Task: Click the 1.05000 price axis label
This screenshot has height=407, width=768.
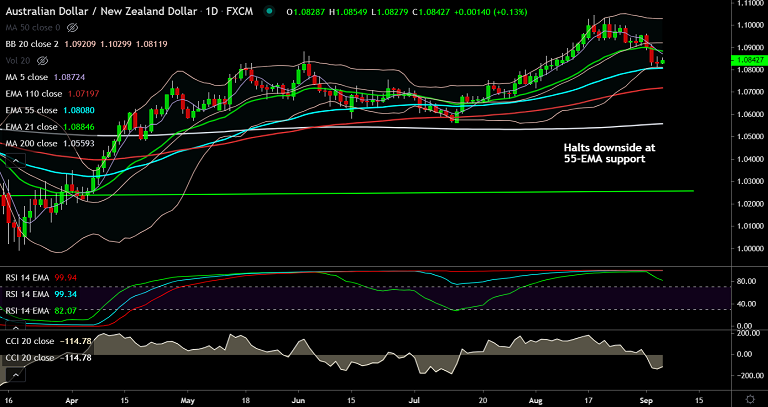Action: coord(751,137)
